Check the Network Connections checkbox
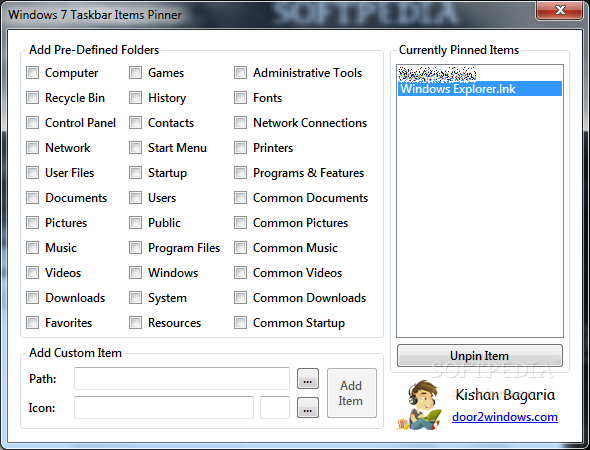Screen dimensions: 590x450 pyautogui.click(x=240, y=123)
